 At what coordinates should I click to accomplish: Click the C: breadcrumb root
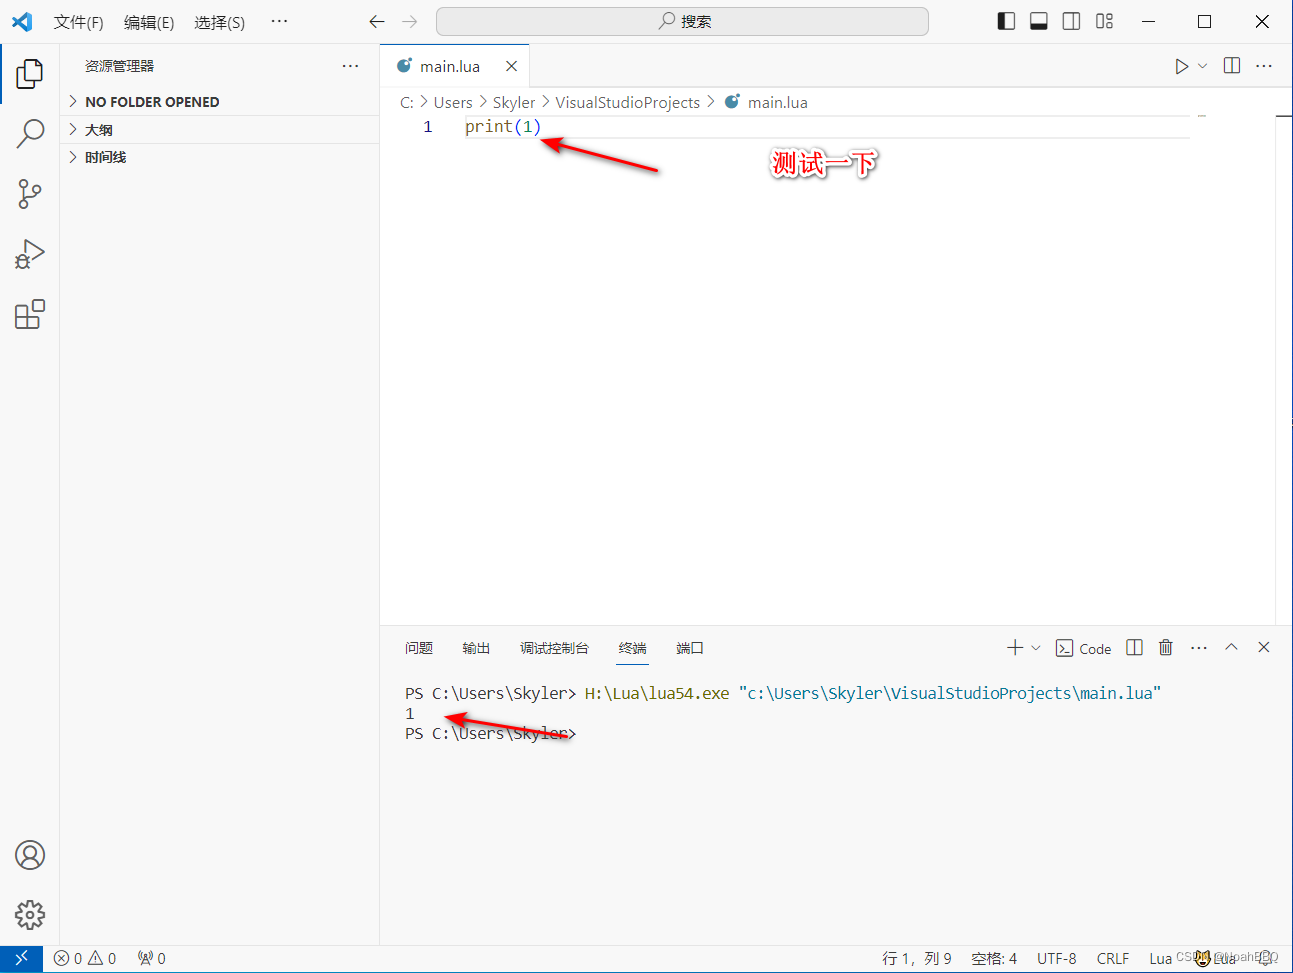406,102
